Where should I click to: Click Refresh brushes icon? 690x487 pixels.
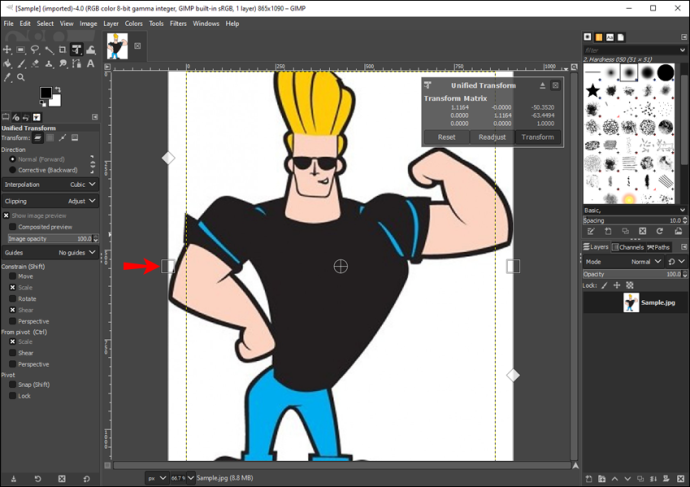coord(660,231)
